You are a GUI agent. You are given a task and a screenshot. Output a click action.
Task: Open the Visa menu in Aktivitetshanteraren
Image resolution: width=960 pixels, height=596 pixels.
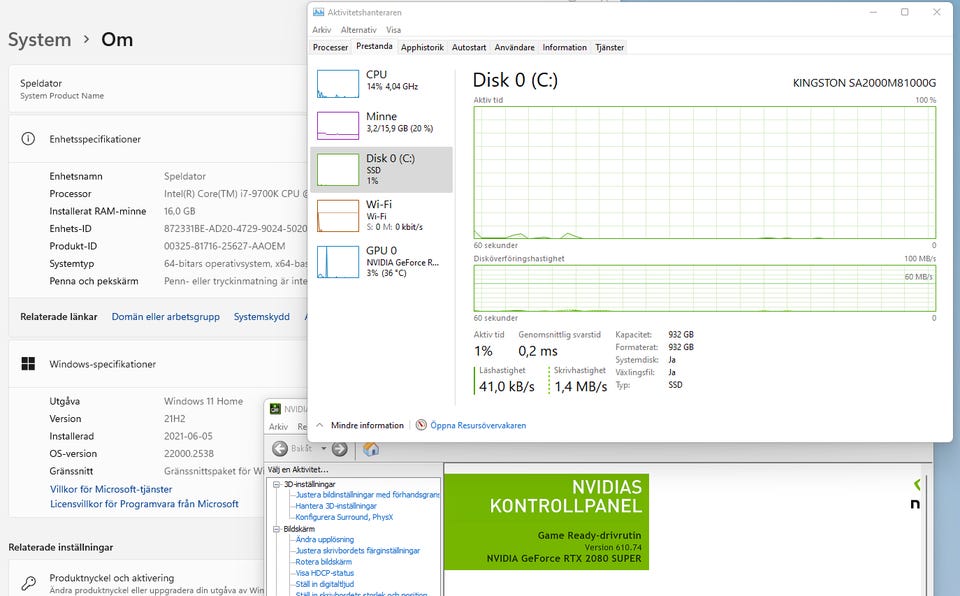pos(394,30)
